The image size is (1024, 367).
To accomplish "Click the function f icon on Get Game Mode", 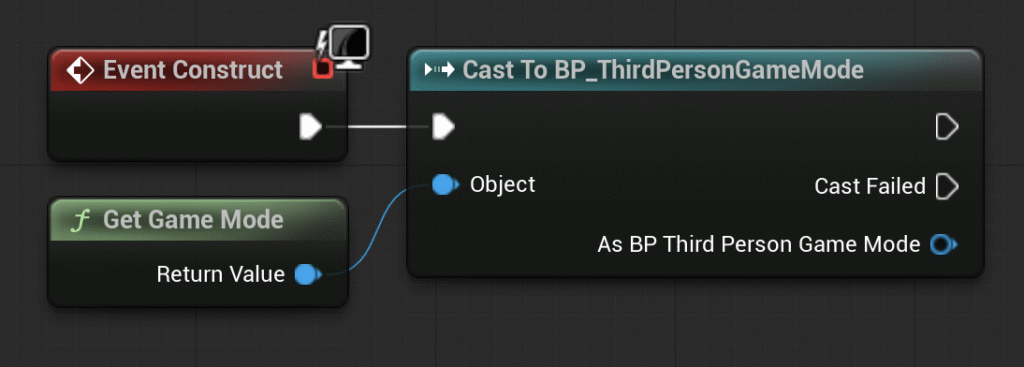I will point(80,221).
